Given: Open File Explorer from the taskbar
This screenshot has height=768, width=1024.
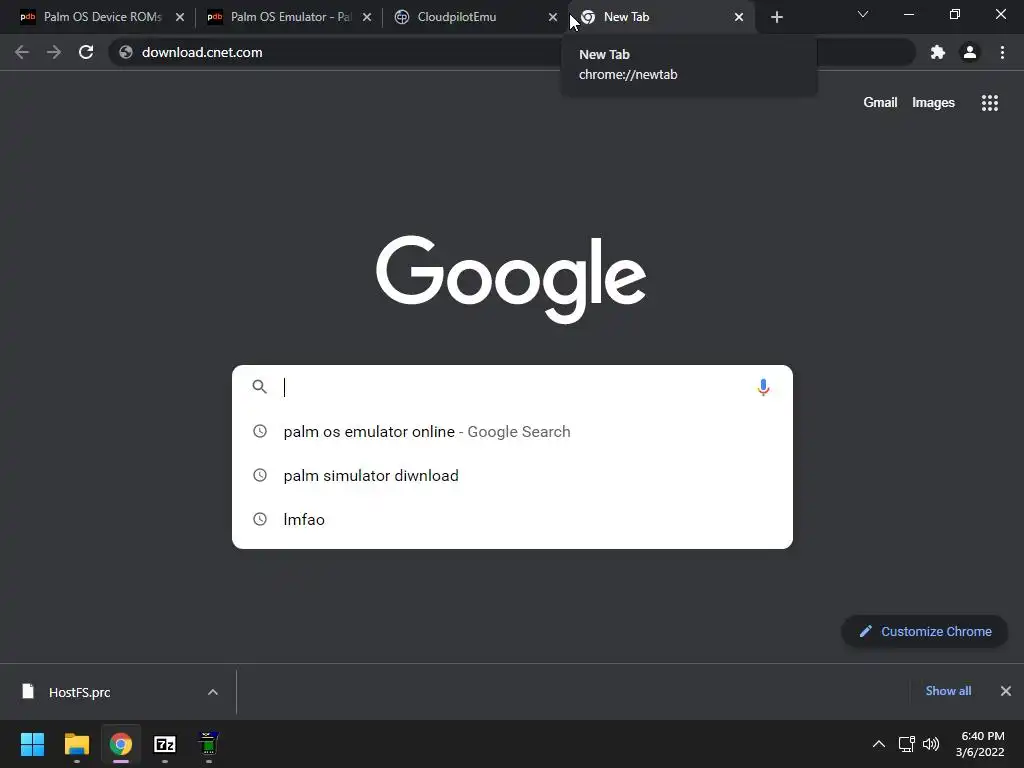Looking at the screenshot, I should coord(76,744).
